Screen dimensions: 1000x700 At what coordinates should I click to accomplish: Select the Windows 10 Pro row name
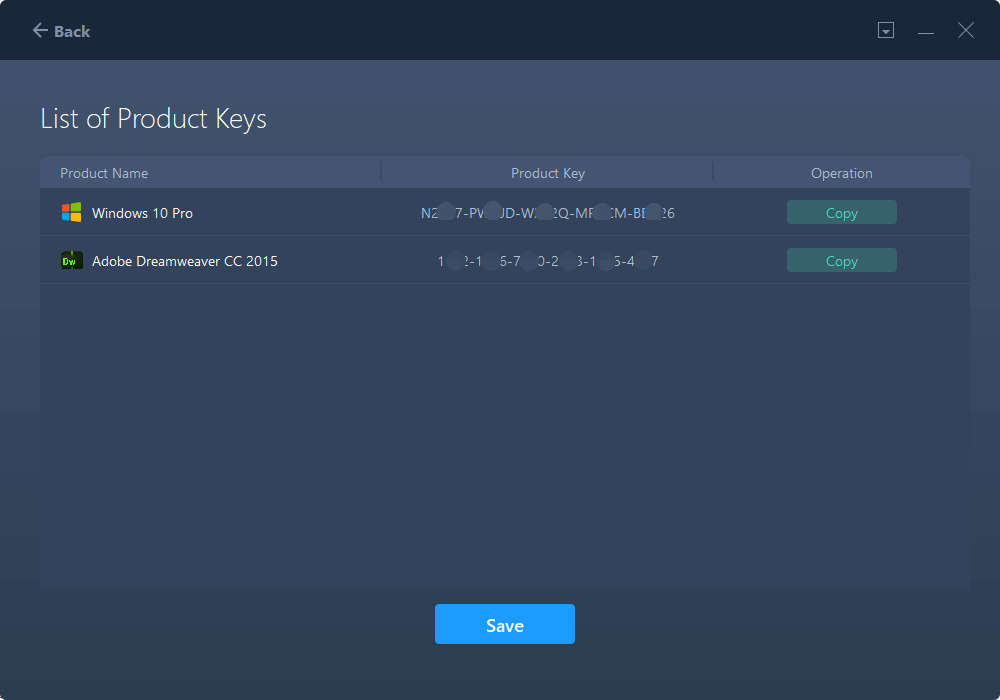(142, 213)
